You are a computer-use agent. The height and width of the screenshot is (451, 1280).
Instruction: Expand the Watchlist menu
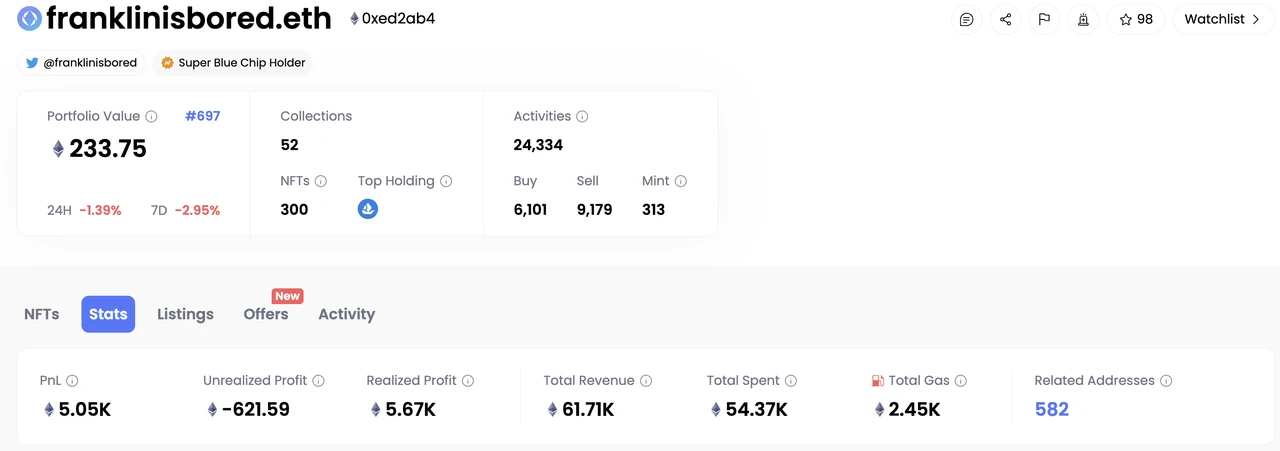(1223, 19)
